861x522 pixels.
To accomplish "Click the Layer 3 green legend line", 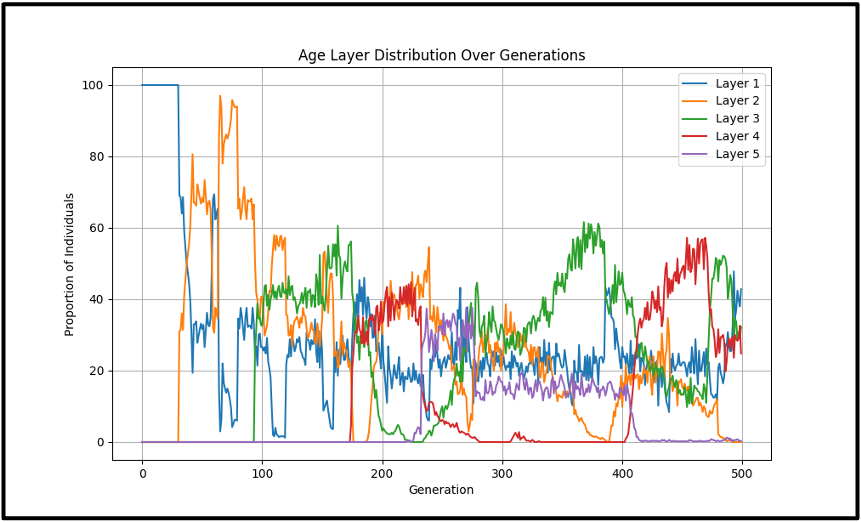I will click(695, 119).
